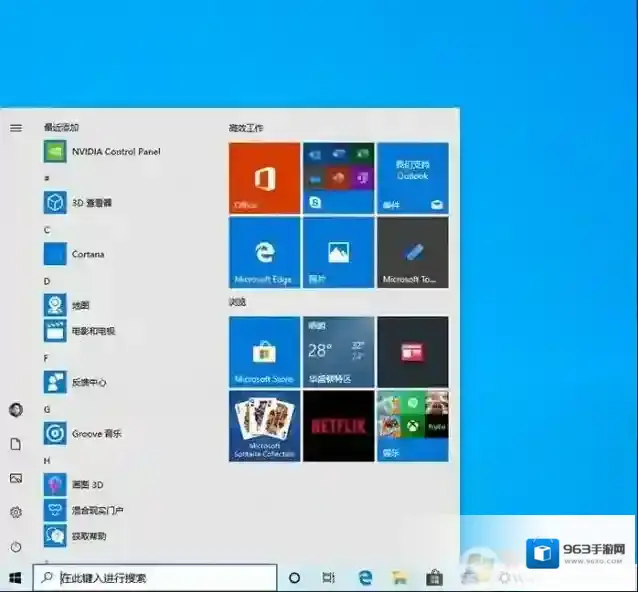The image size is (638, 592).
Task: Click the user account avatar
Action: (16, 410)
